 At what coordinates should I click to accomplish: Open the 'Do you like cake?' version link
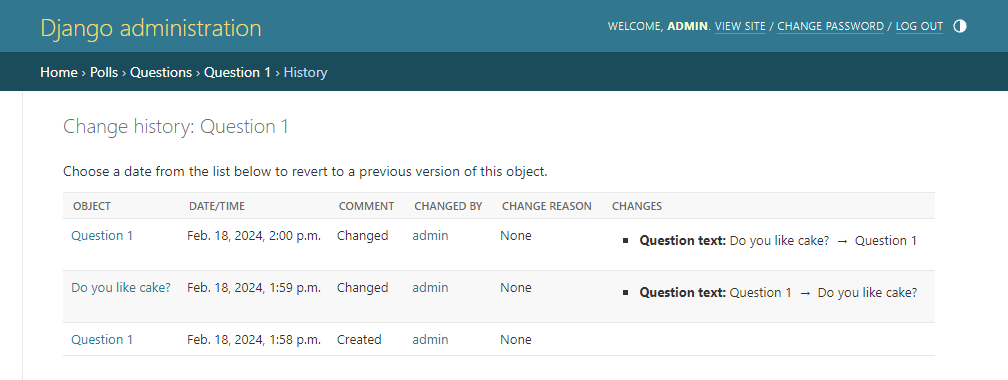(121, 288)
